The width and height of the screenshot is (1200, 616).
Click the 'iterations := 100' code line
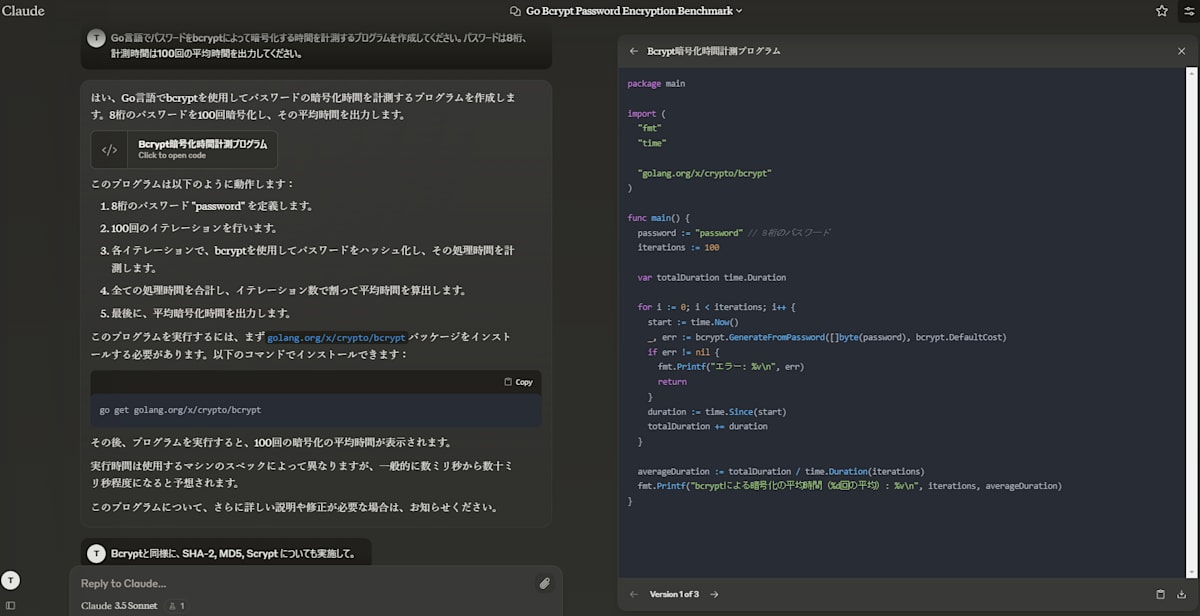678,247
